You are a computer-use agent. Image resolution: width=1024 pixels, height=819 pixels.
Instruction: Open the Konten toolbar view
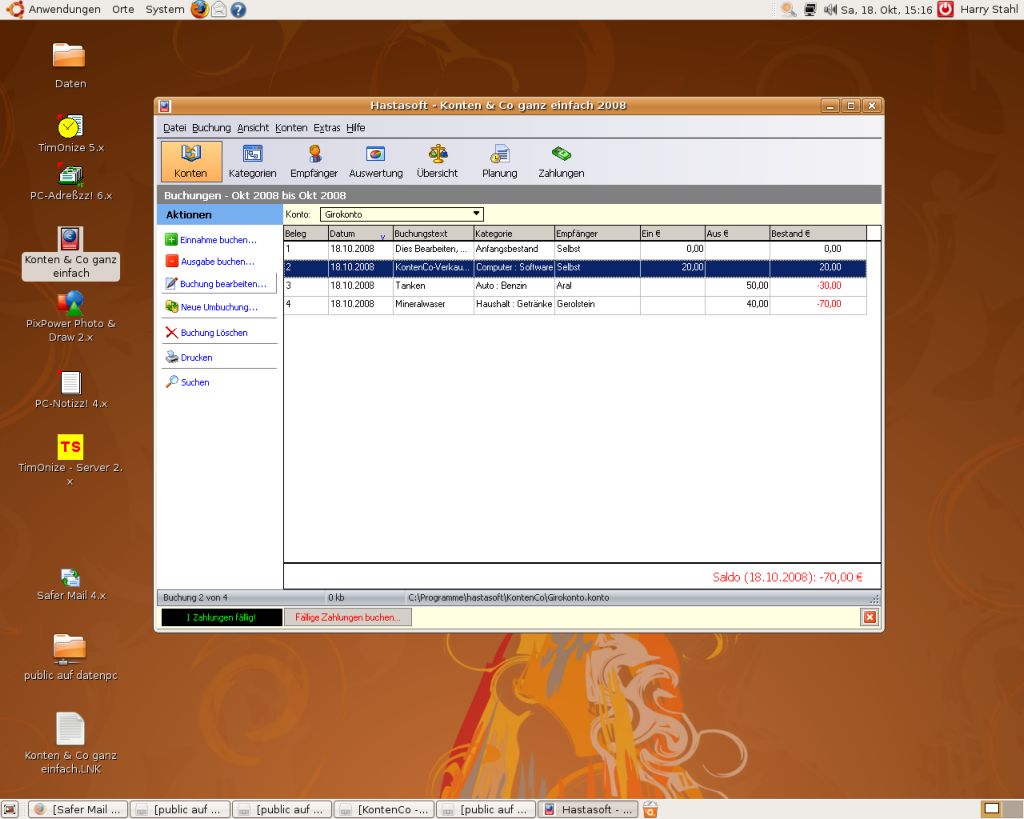(x=191, y=161)
